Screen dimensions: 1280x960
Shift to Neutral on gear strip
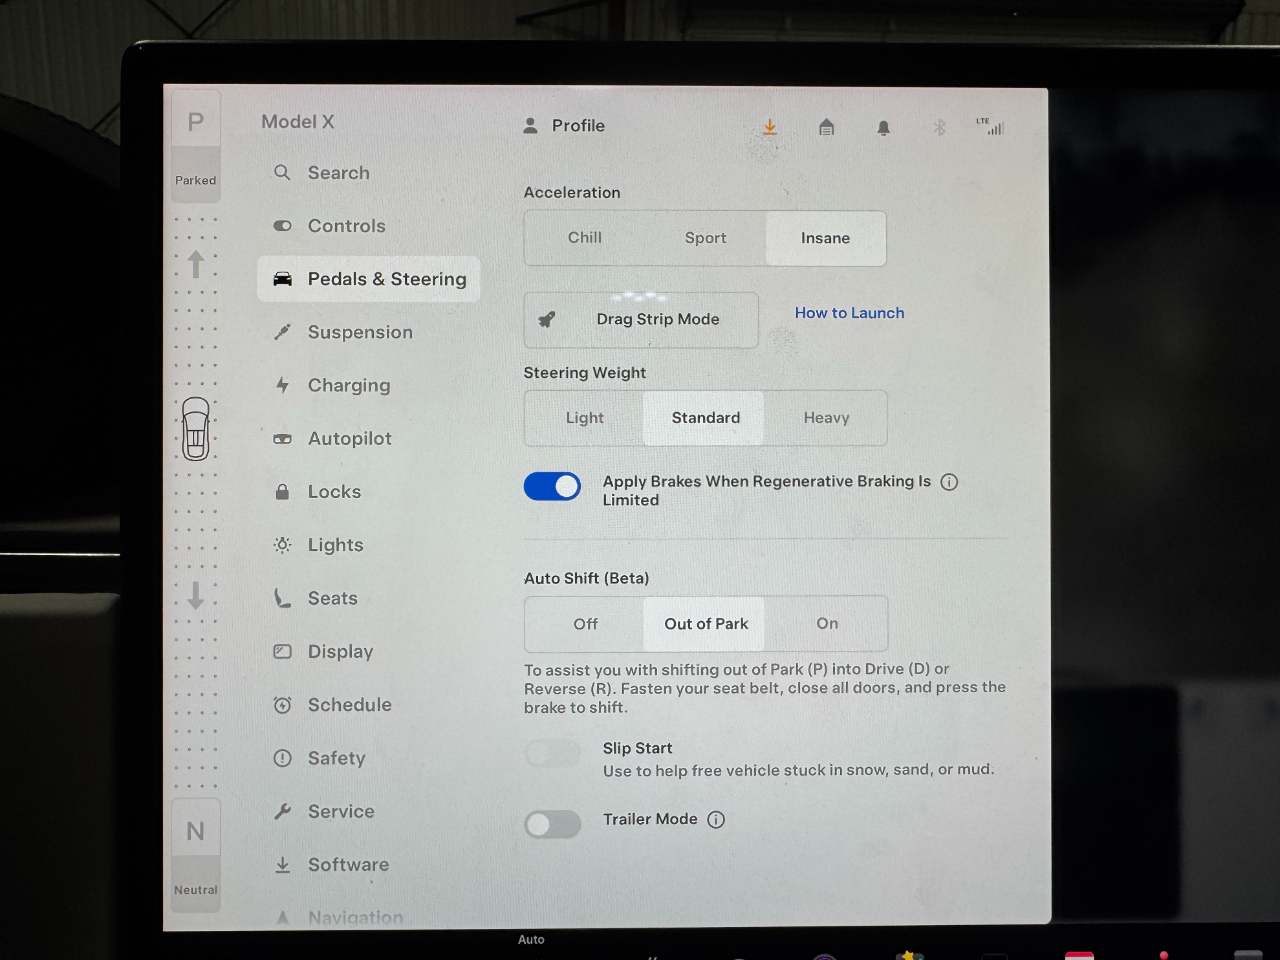(x=196, y=845)
